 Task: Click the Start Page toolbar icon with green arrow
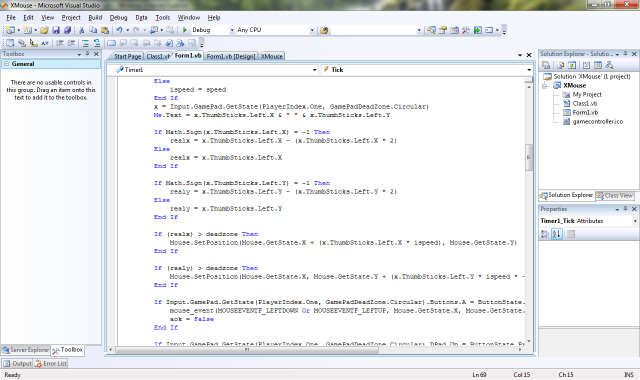tap(478, 30)
